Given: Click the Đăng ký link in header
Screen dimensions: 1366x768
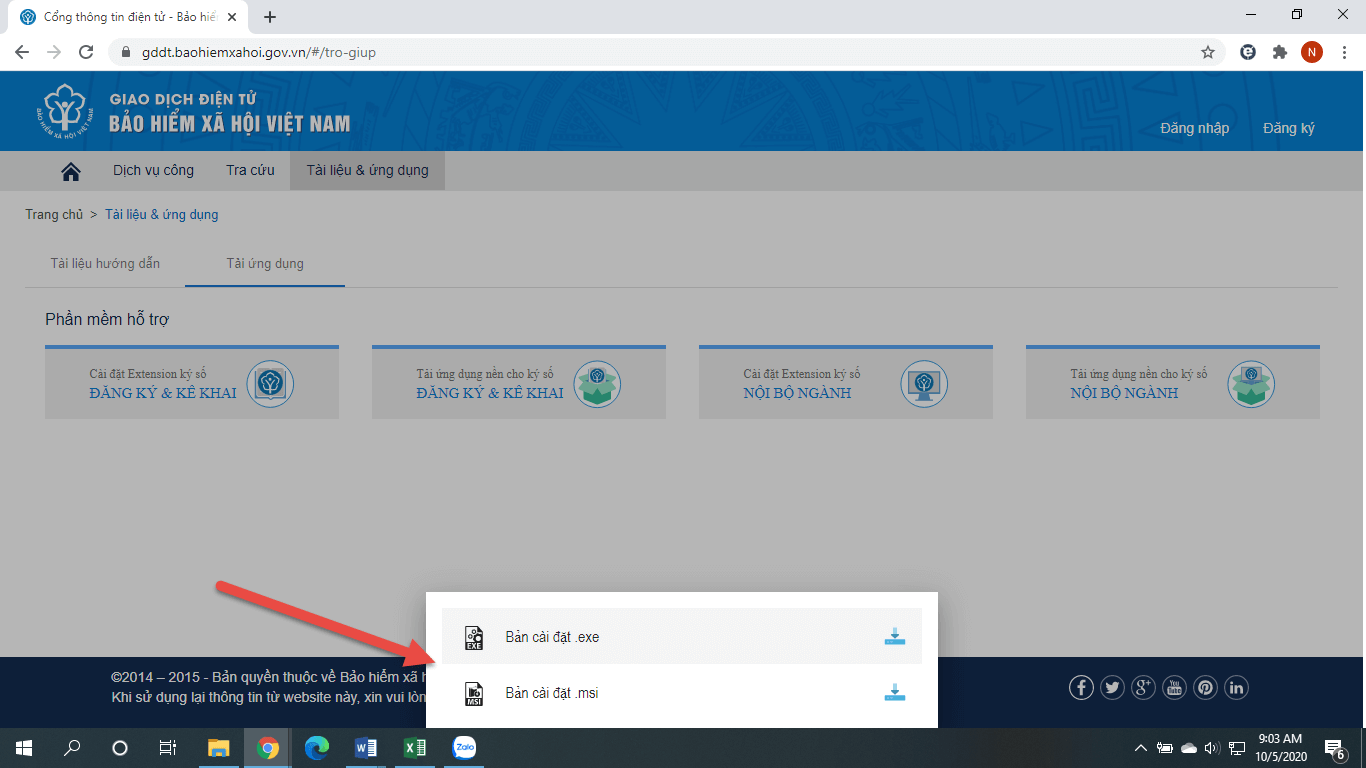Looking at the screenshot, I should pos(1288,128).
